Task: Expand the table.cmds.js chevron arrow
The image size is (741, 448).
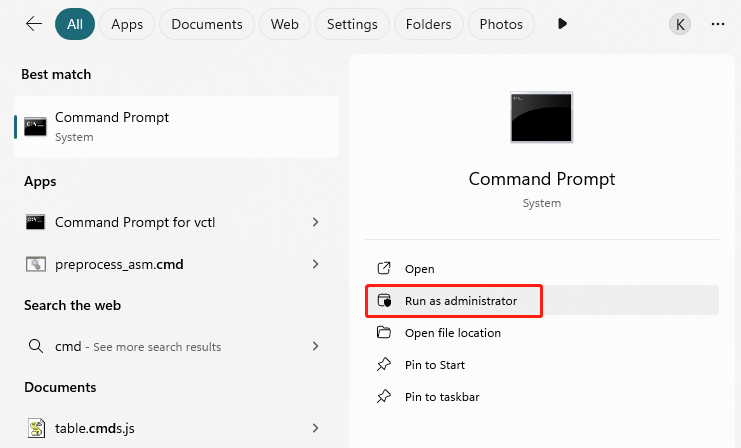Action: [x=316, y=428]
